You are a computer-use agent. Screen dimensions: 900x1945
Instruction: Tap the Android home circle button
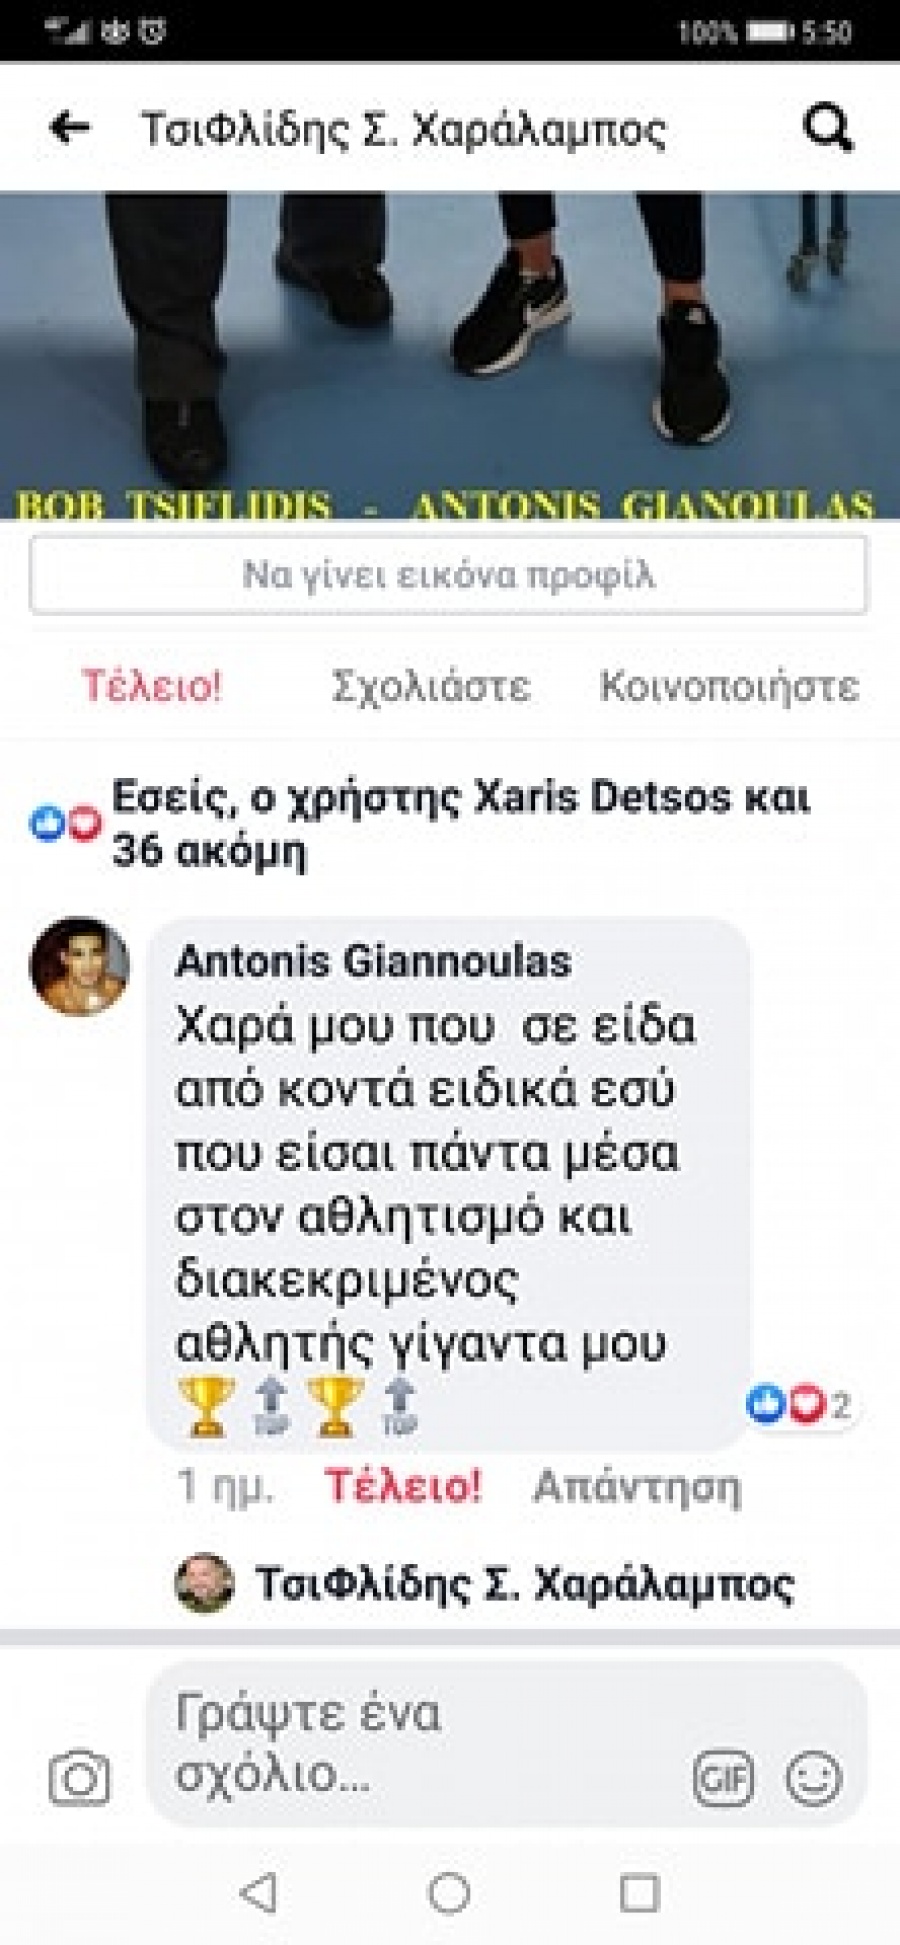click(x=449, y=1892)
